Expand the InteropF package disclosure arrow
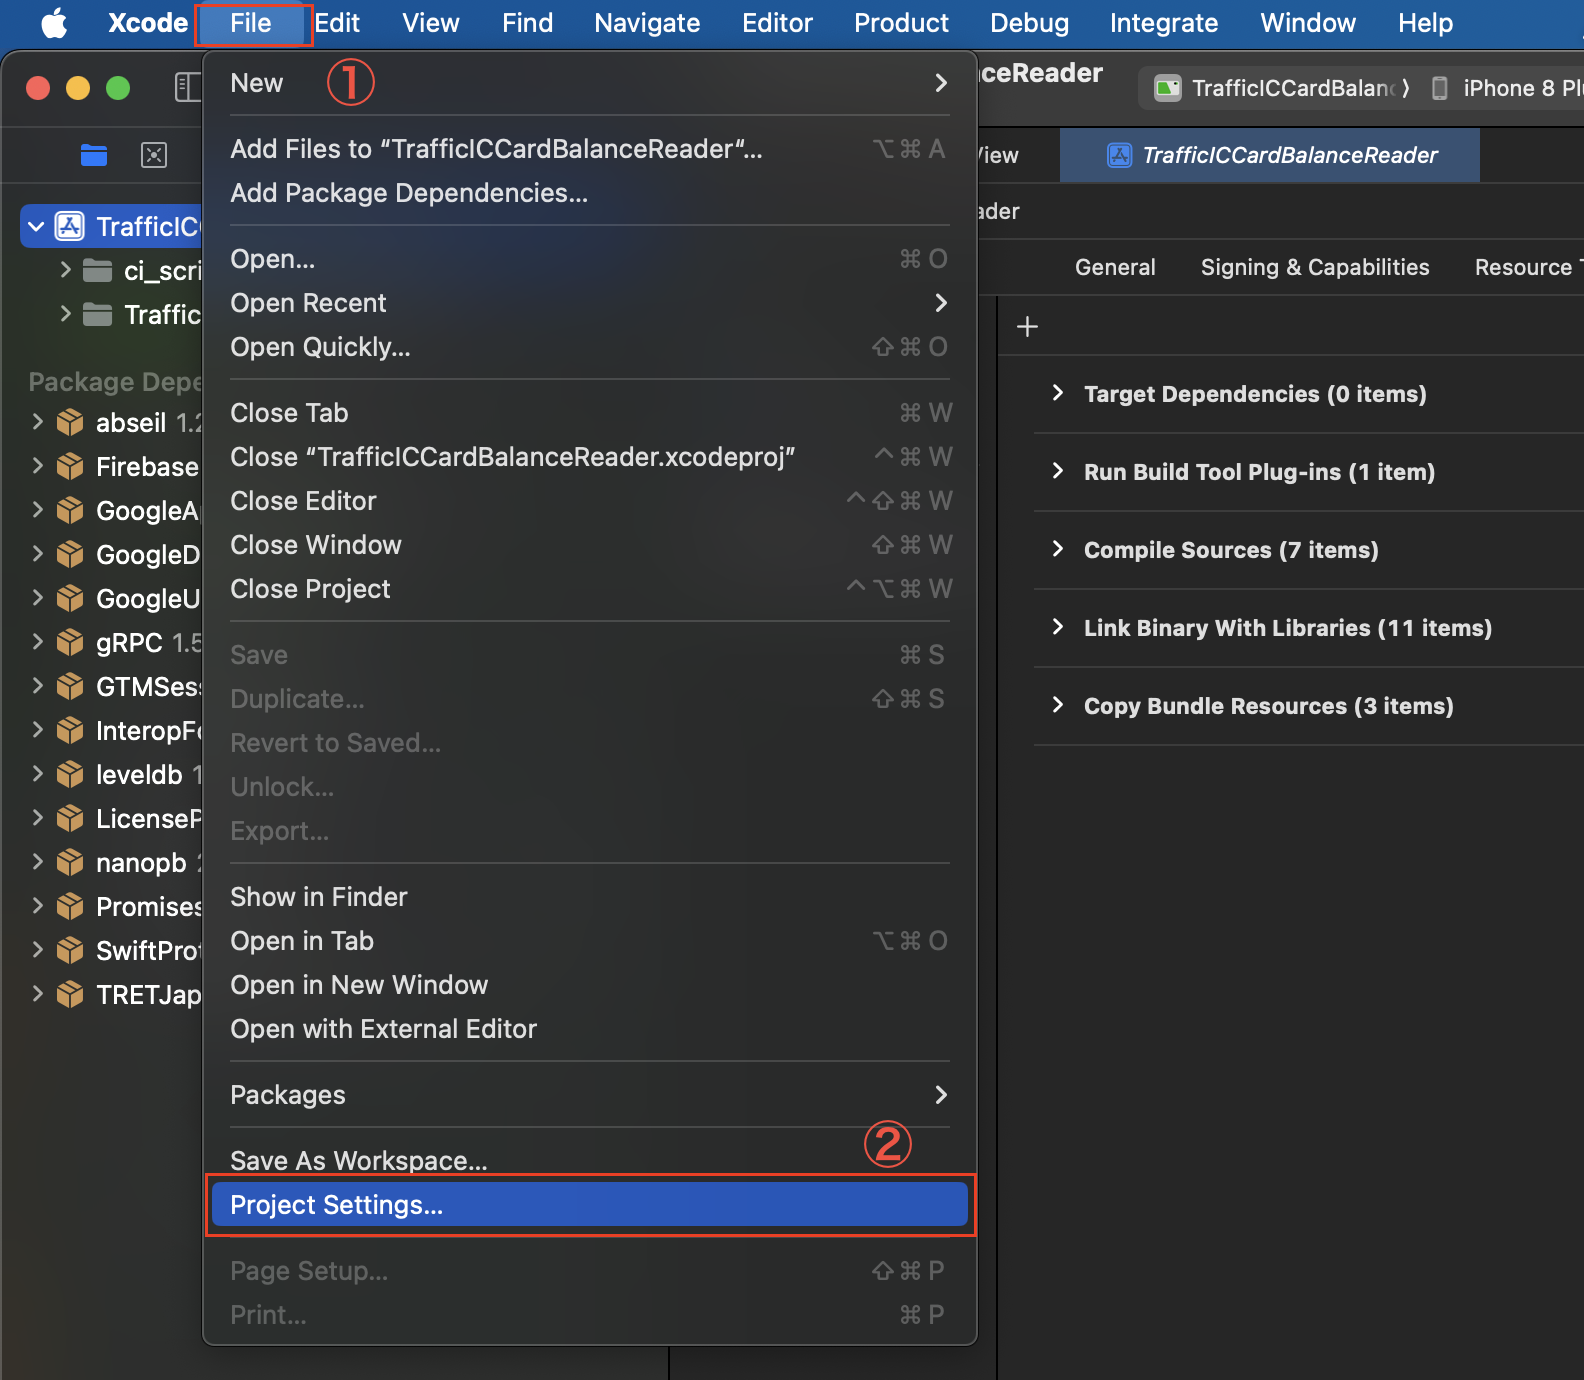Viewport: 1584px width, 1380px height. coord(37,730)
